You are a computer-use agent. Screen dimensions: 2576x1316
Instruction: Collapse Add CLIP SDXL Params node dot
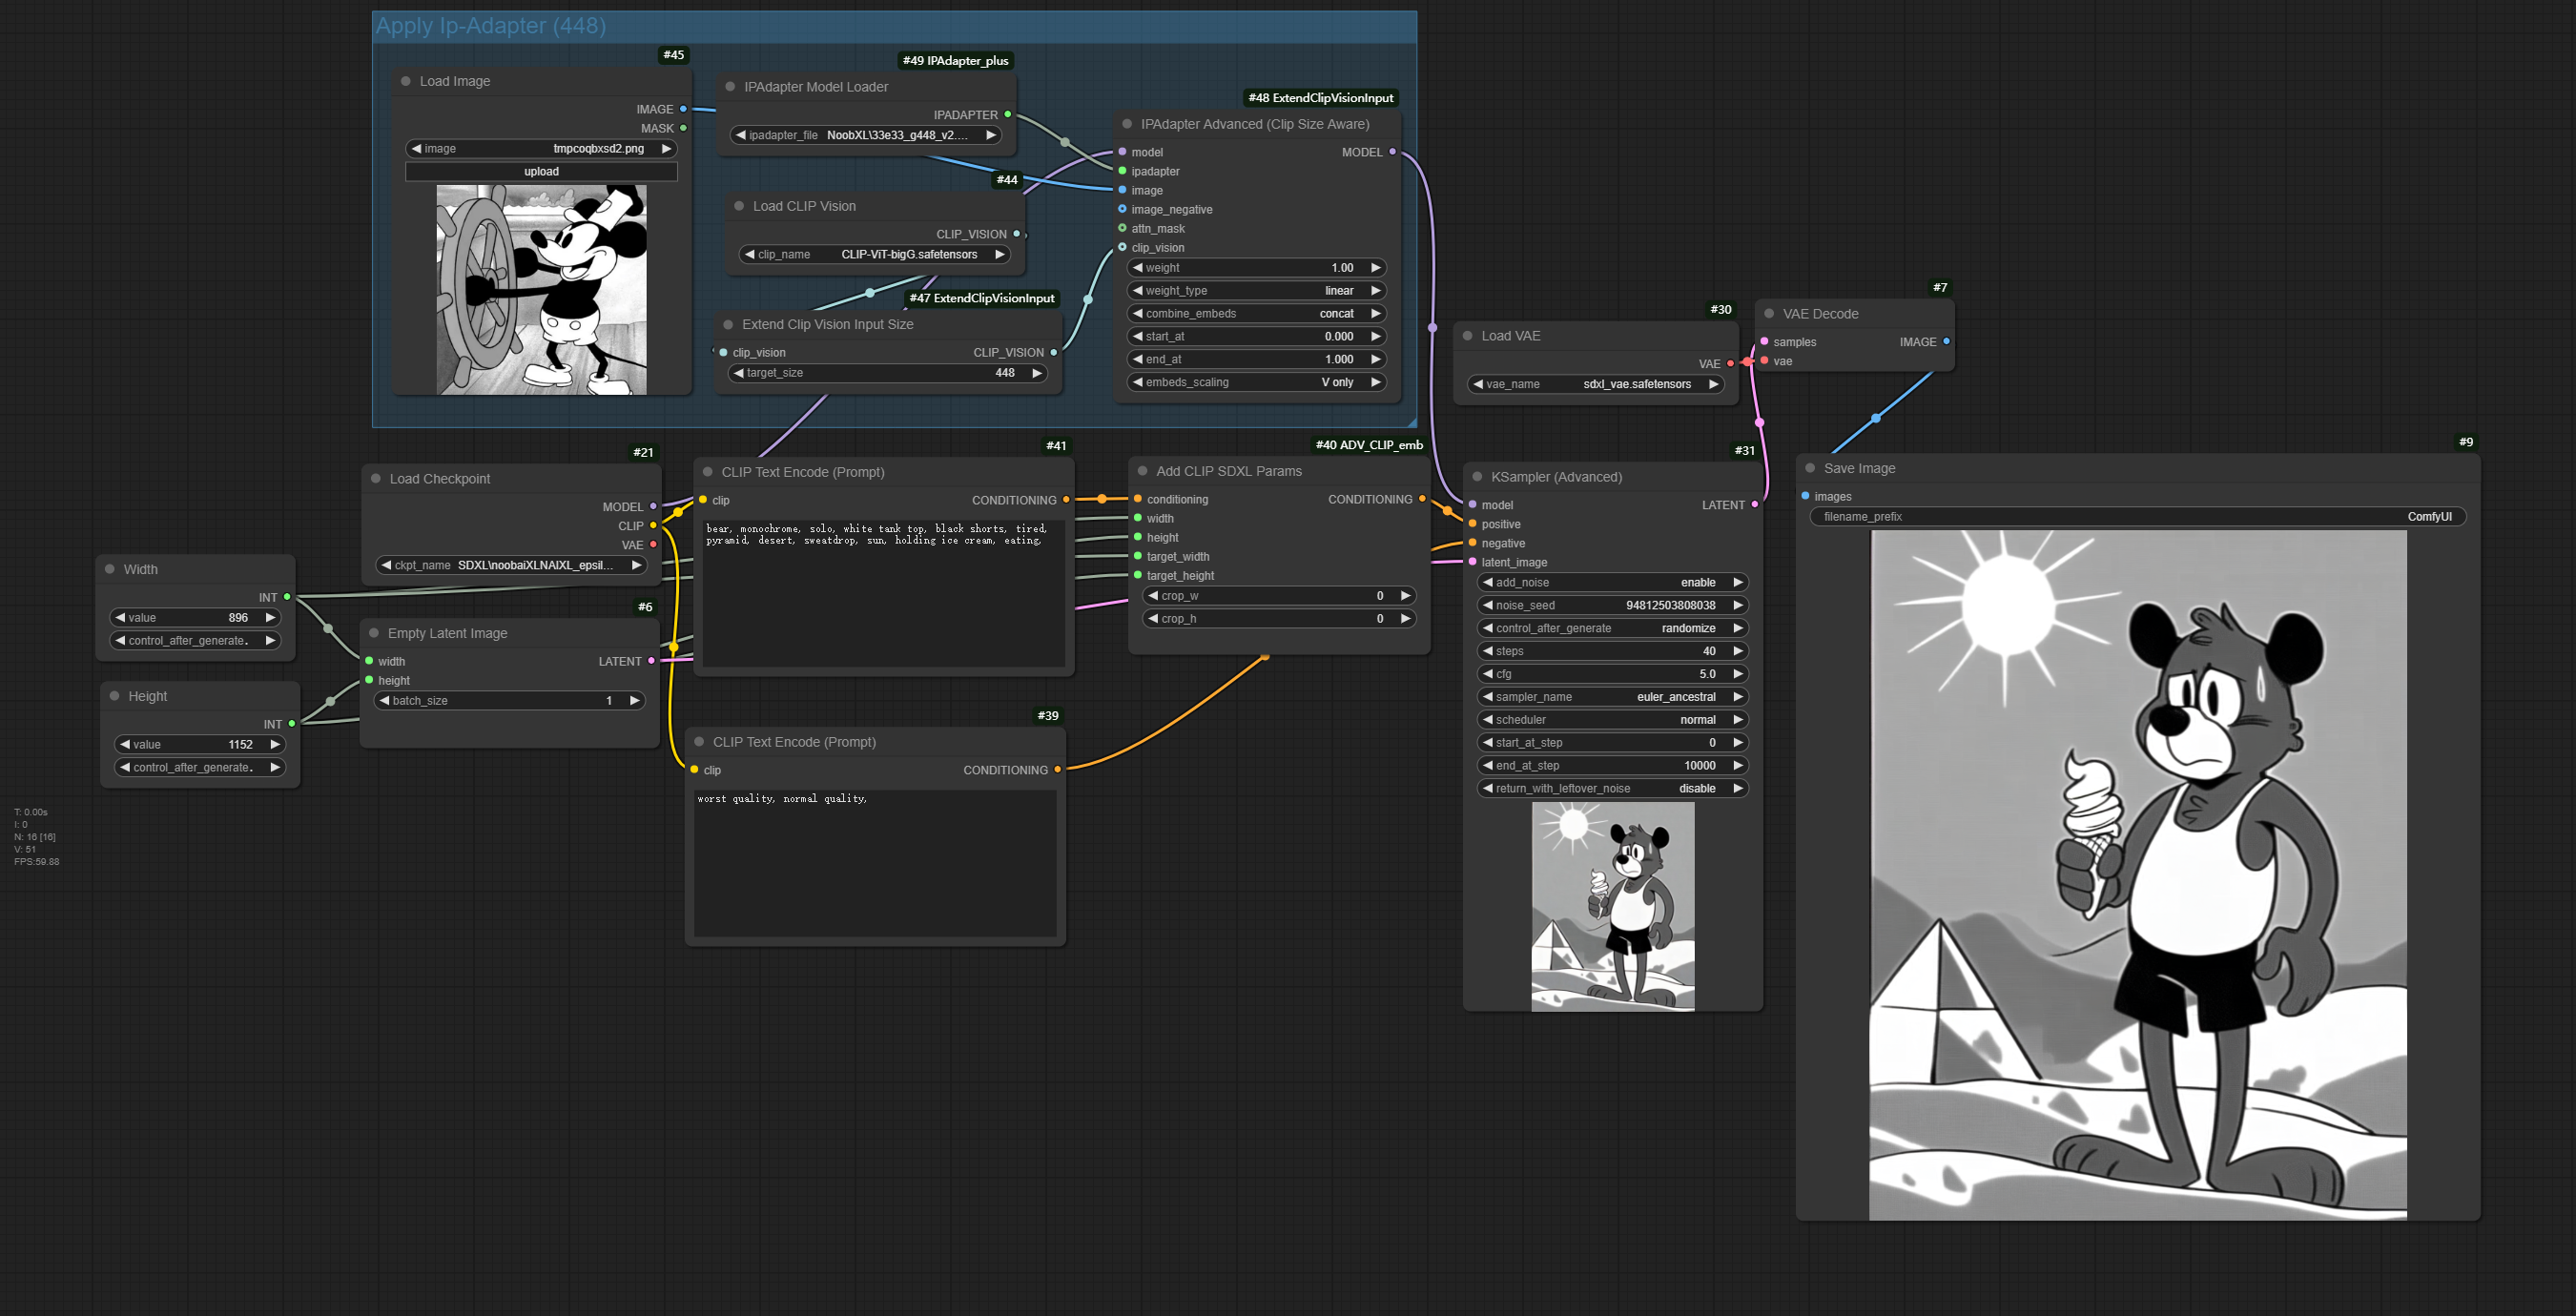(1142, 471)
